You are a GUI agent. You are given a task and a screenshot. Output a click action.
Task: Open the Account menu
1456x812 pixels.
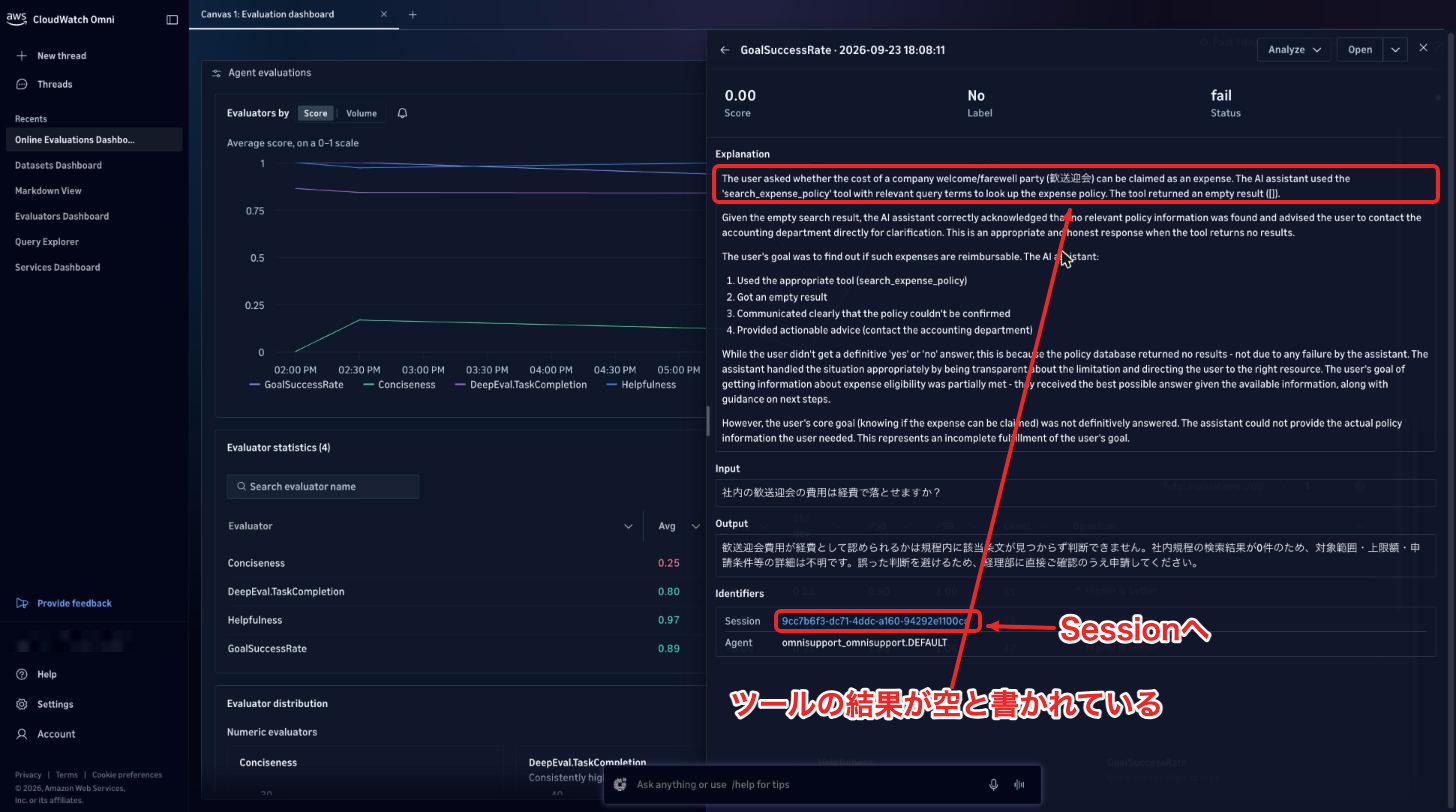pos(46,734)
